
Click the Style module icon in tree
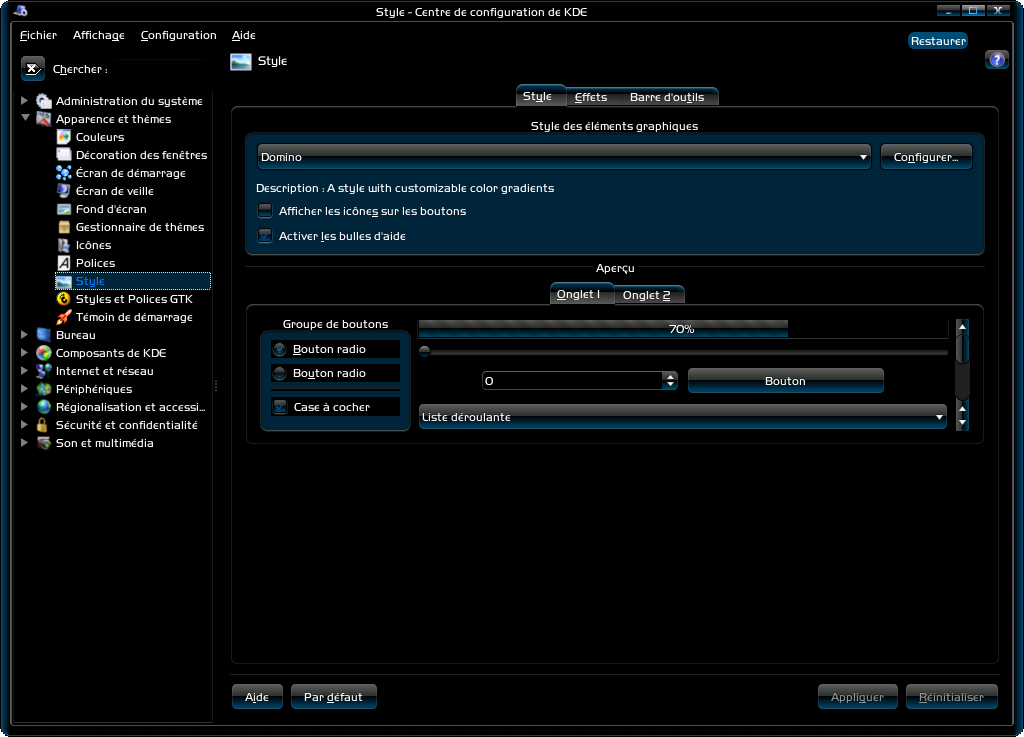click(63, 281)
